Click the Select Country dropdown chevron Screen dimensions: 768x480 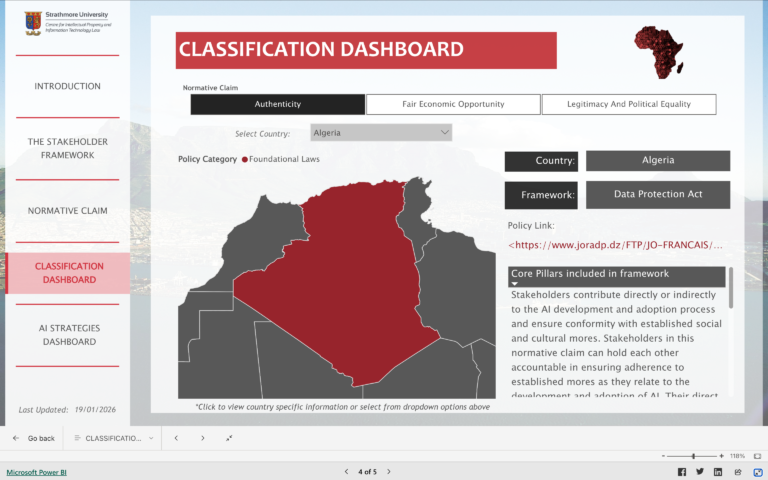pyautogui.click(x=444, y=133)
